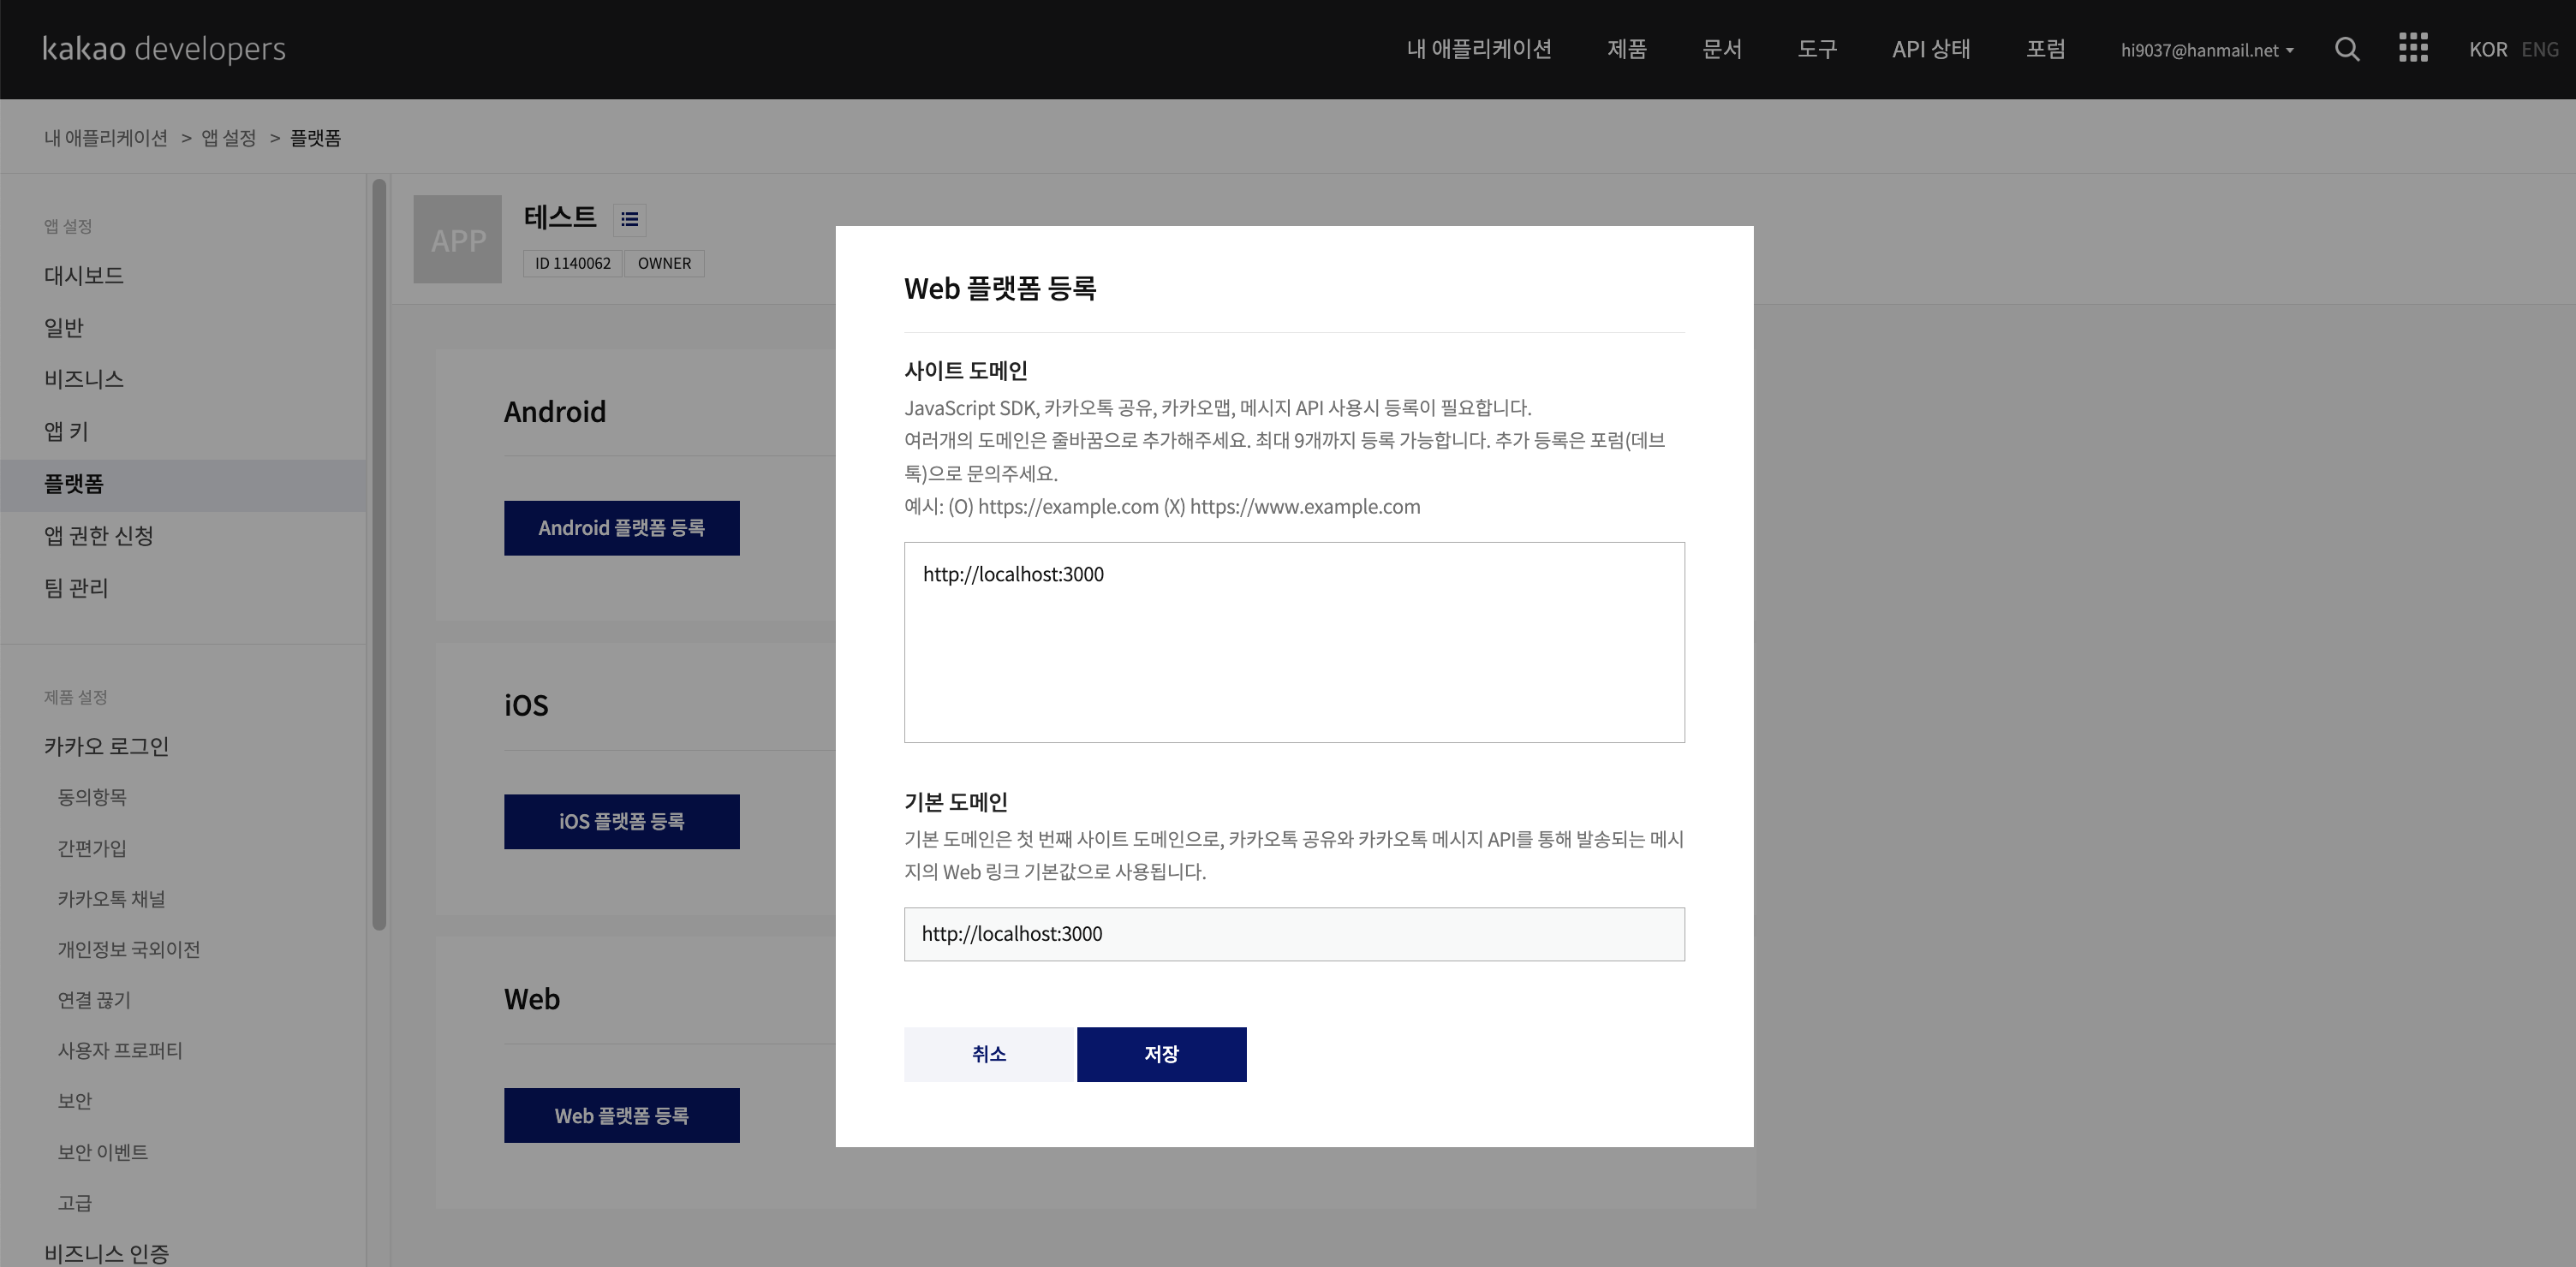This screenshot has width=2576, height=1267.
Task: Click the search magnifier icon
Action: tap(2347, 49)
